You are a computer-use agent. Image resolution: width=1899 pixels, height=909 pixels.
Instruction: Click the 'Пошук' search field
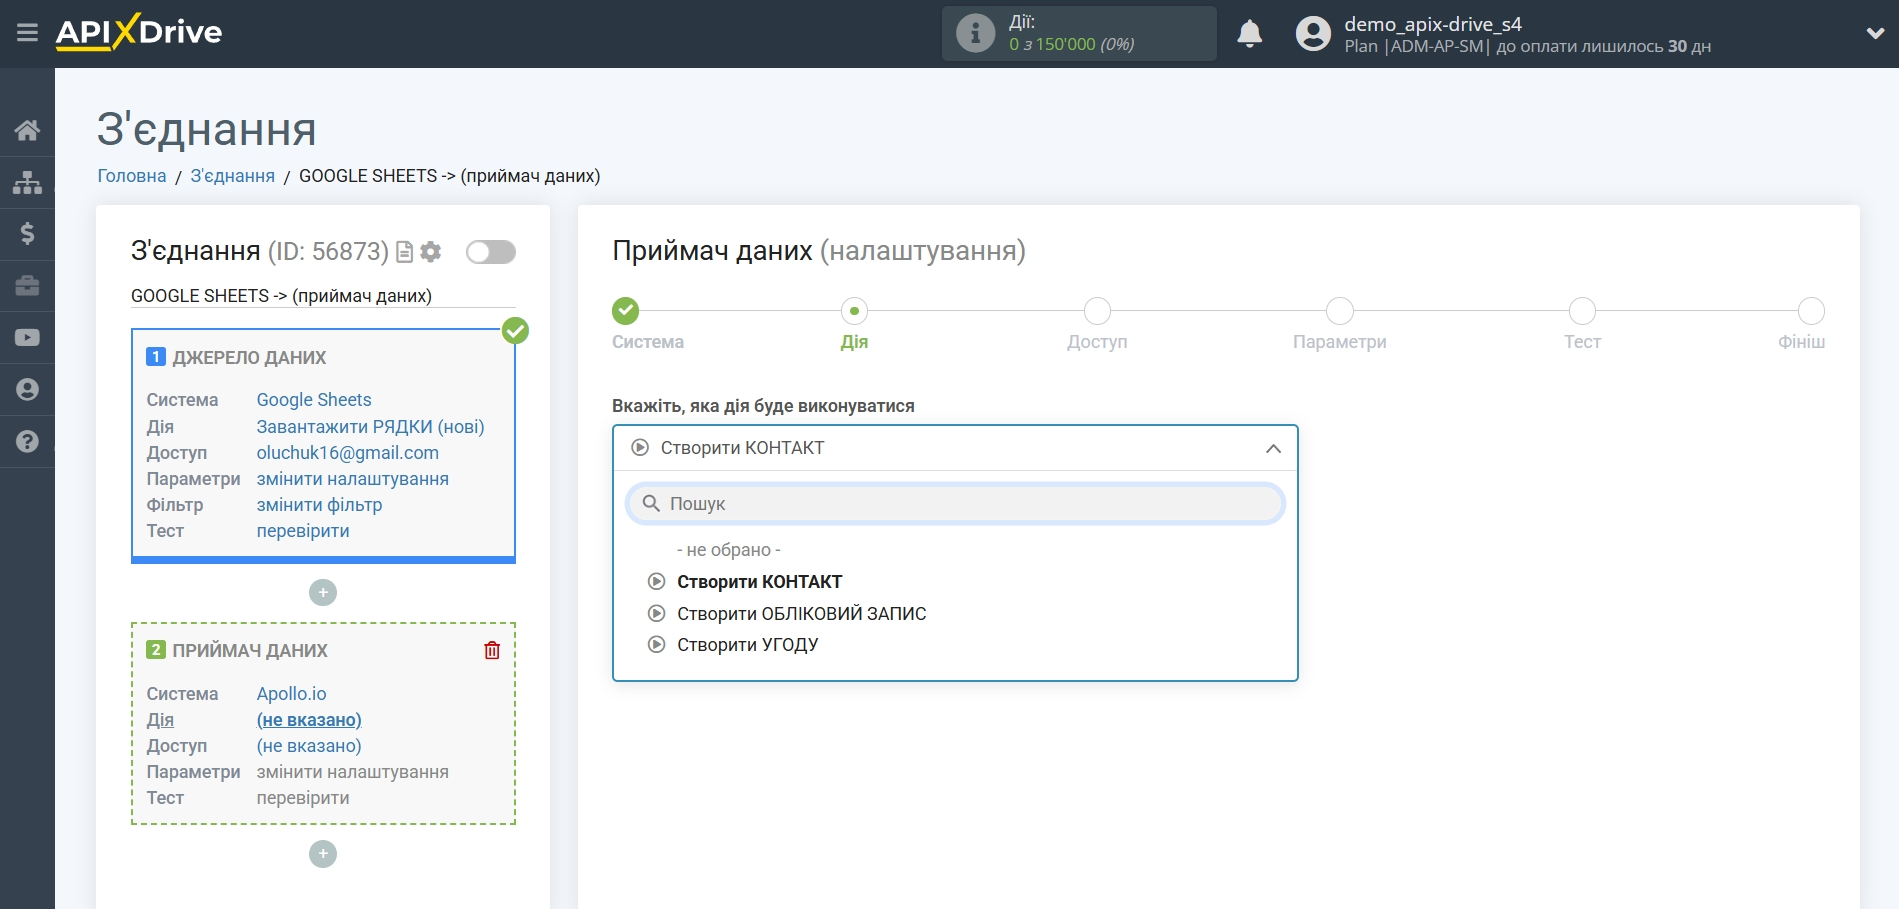(955, 504)
